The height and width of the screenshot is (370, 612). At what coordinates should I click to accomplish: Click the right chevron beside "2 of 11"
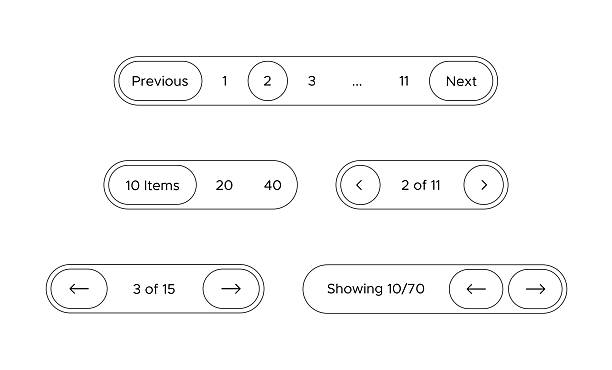484,185
